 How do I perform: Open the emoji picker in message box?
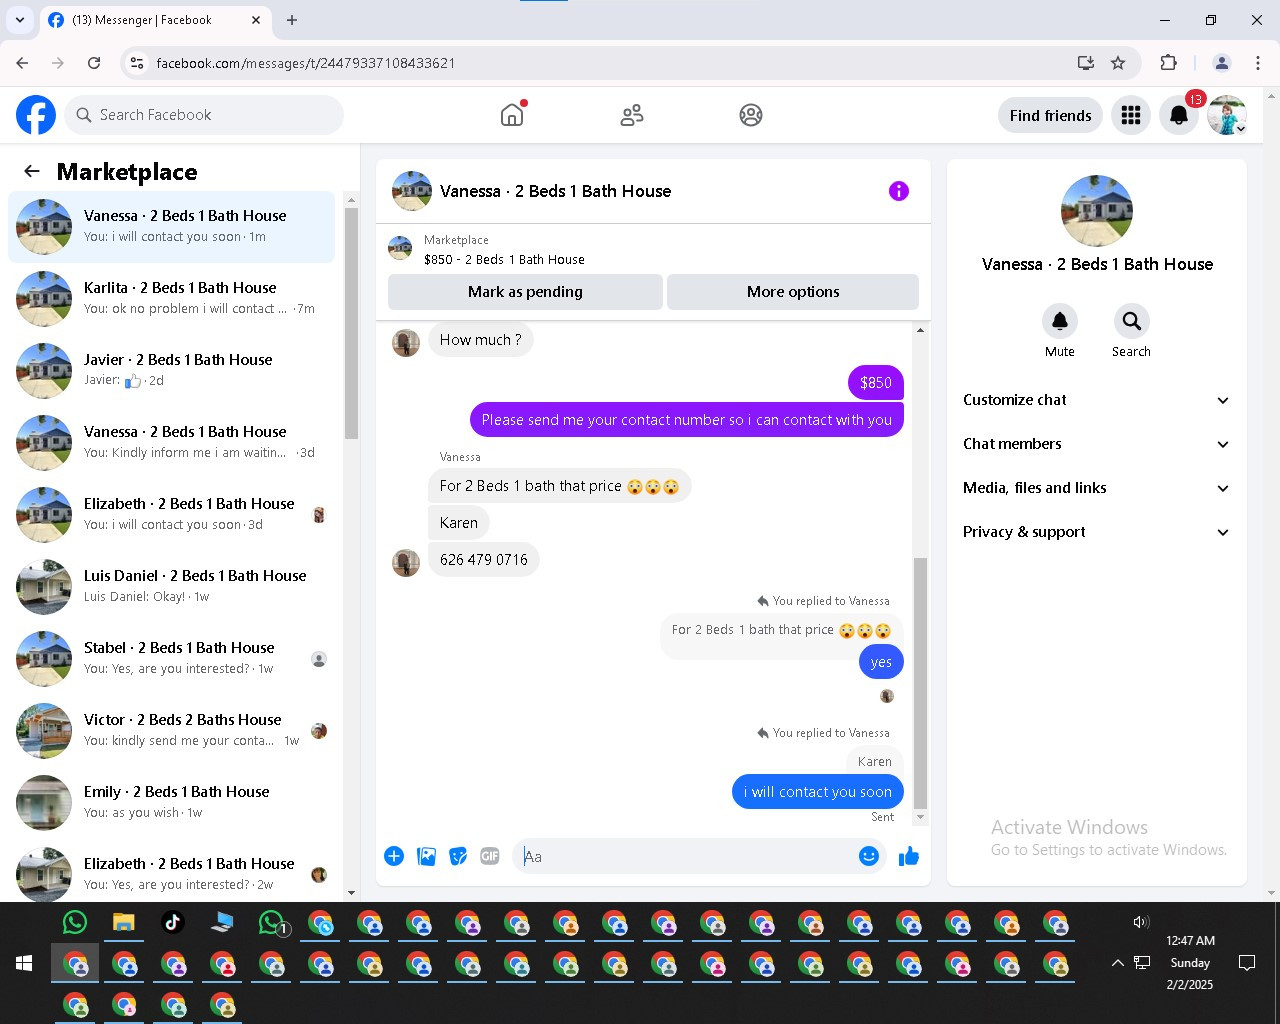pos(869,856)
